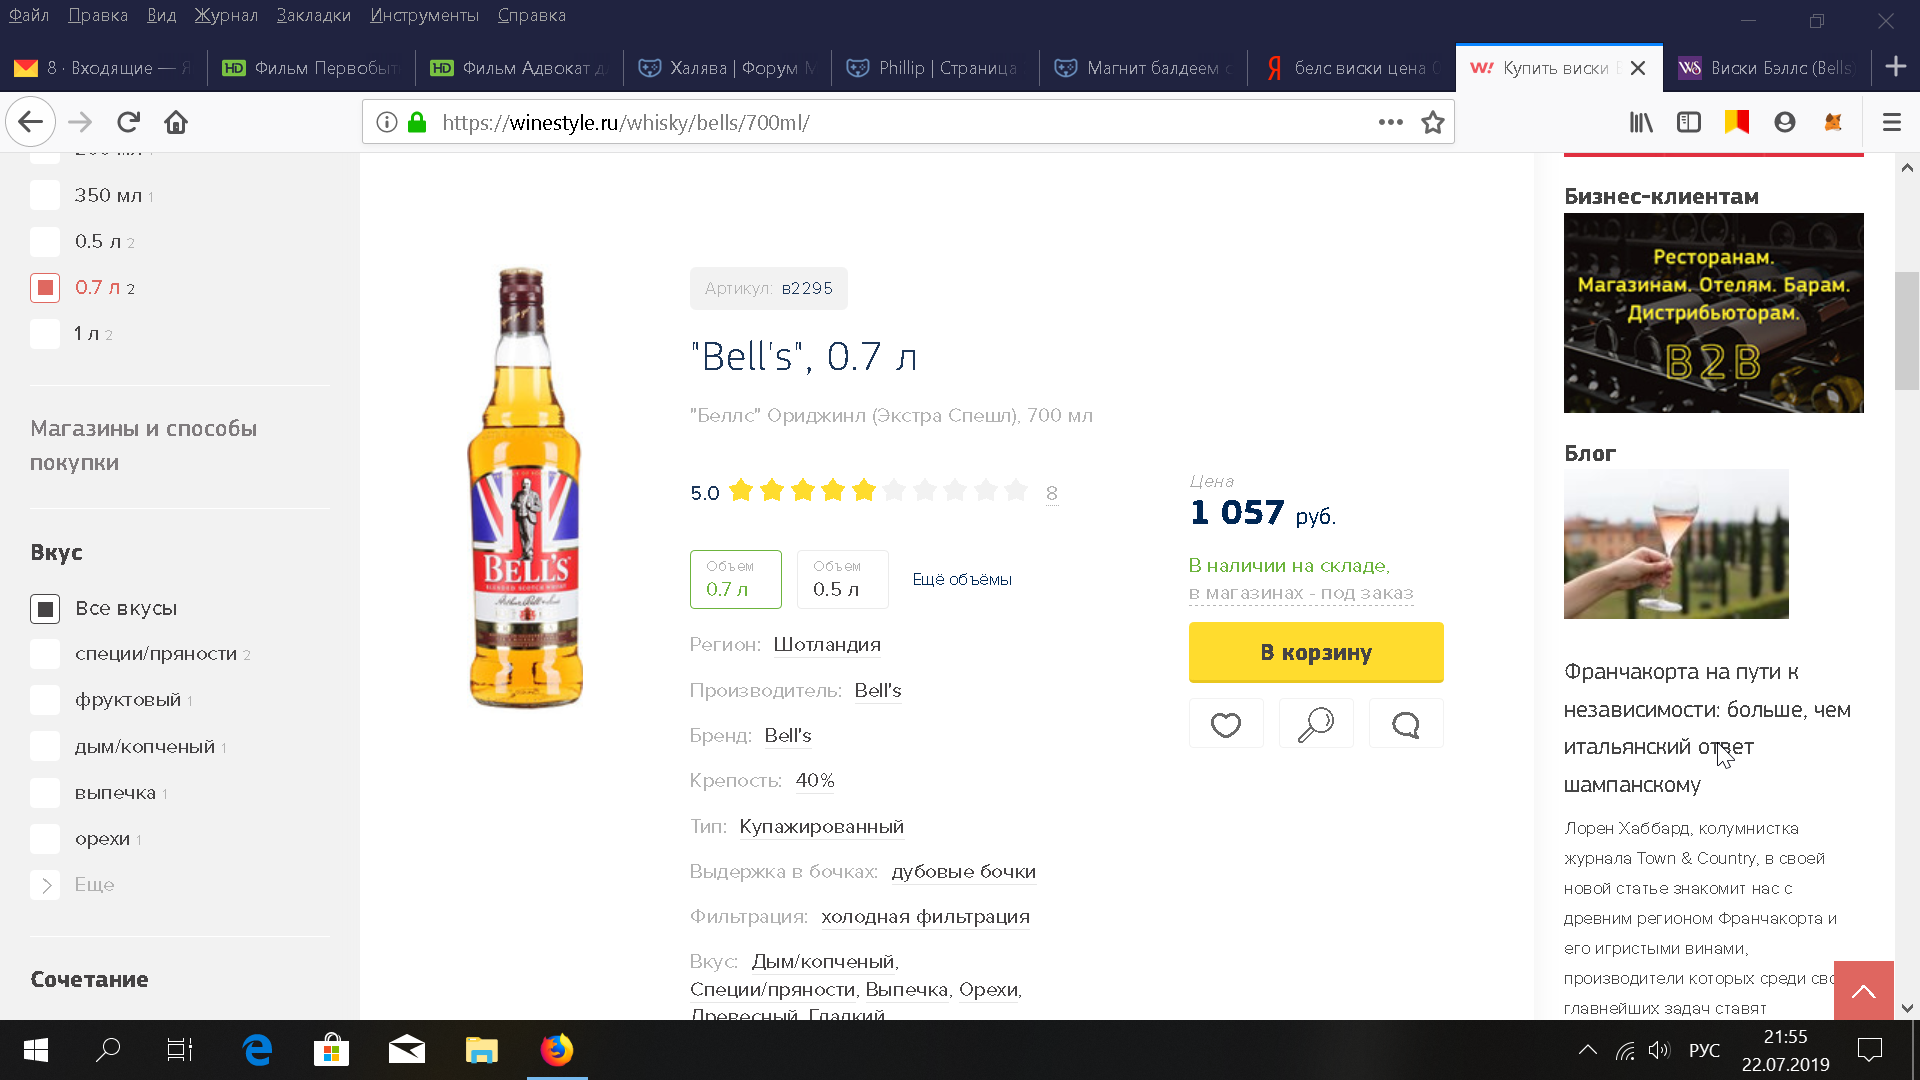This screenshot has width=1920, height=1080.
Task: Select the 0.5 л volume option
Action: (842, 579)
